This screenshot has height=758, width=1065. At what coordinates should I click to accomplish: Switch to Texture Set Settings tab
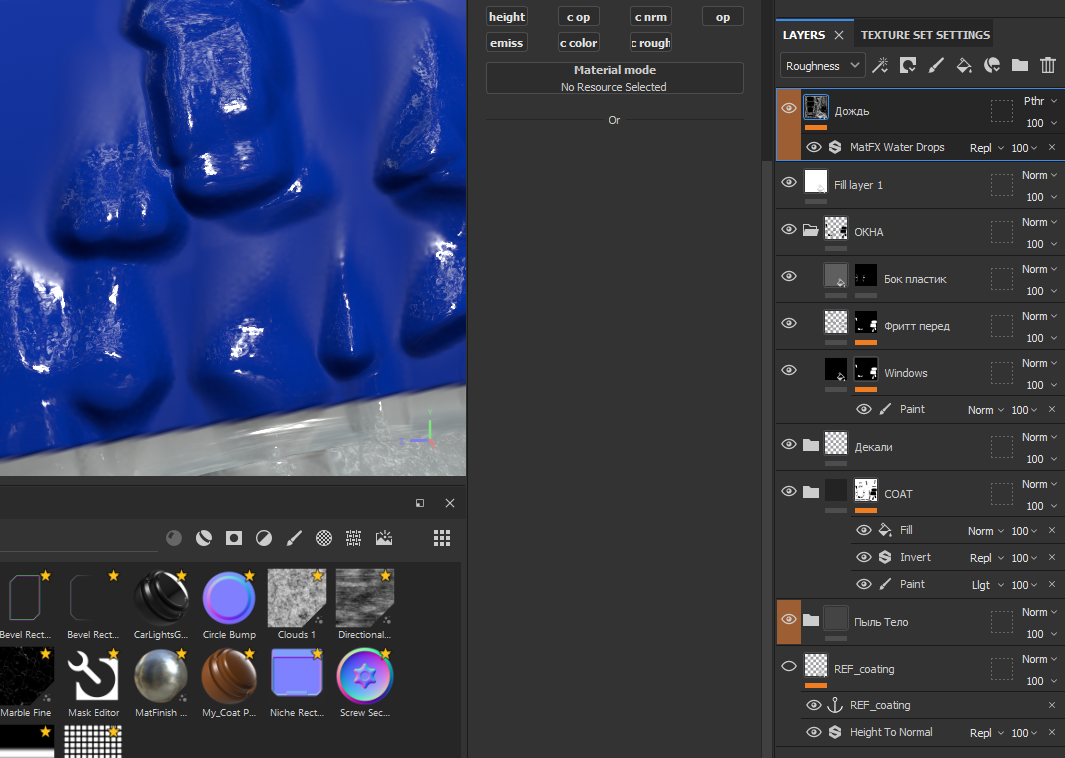pyautogui.click(x=925, y=35)
